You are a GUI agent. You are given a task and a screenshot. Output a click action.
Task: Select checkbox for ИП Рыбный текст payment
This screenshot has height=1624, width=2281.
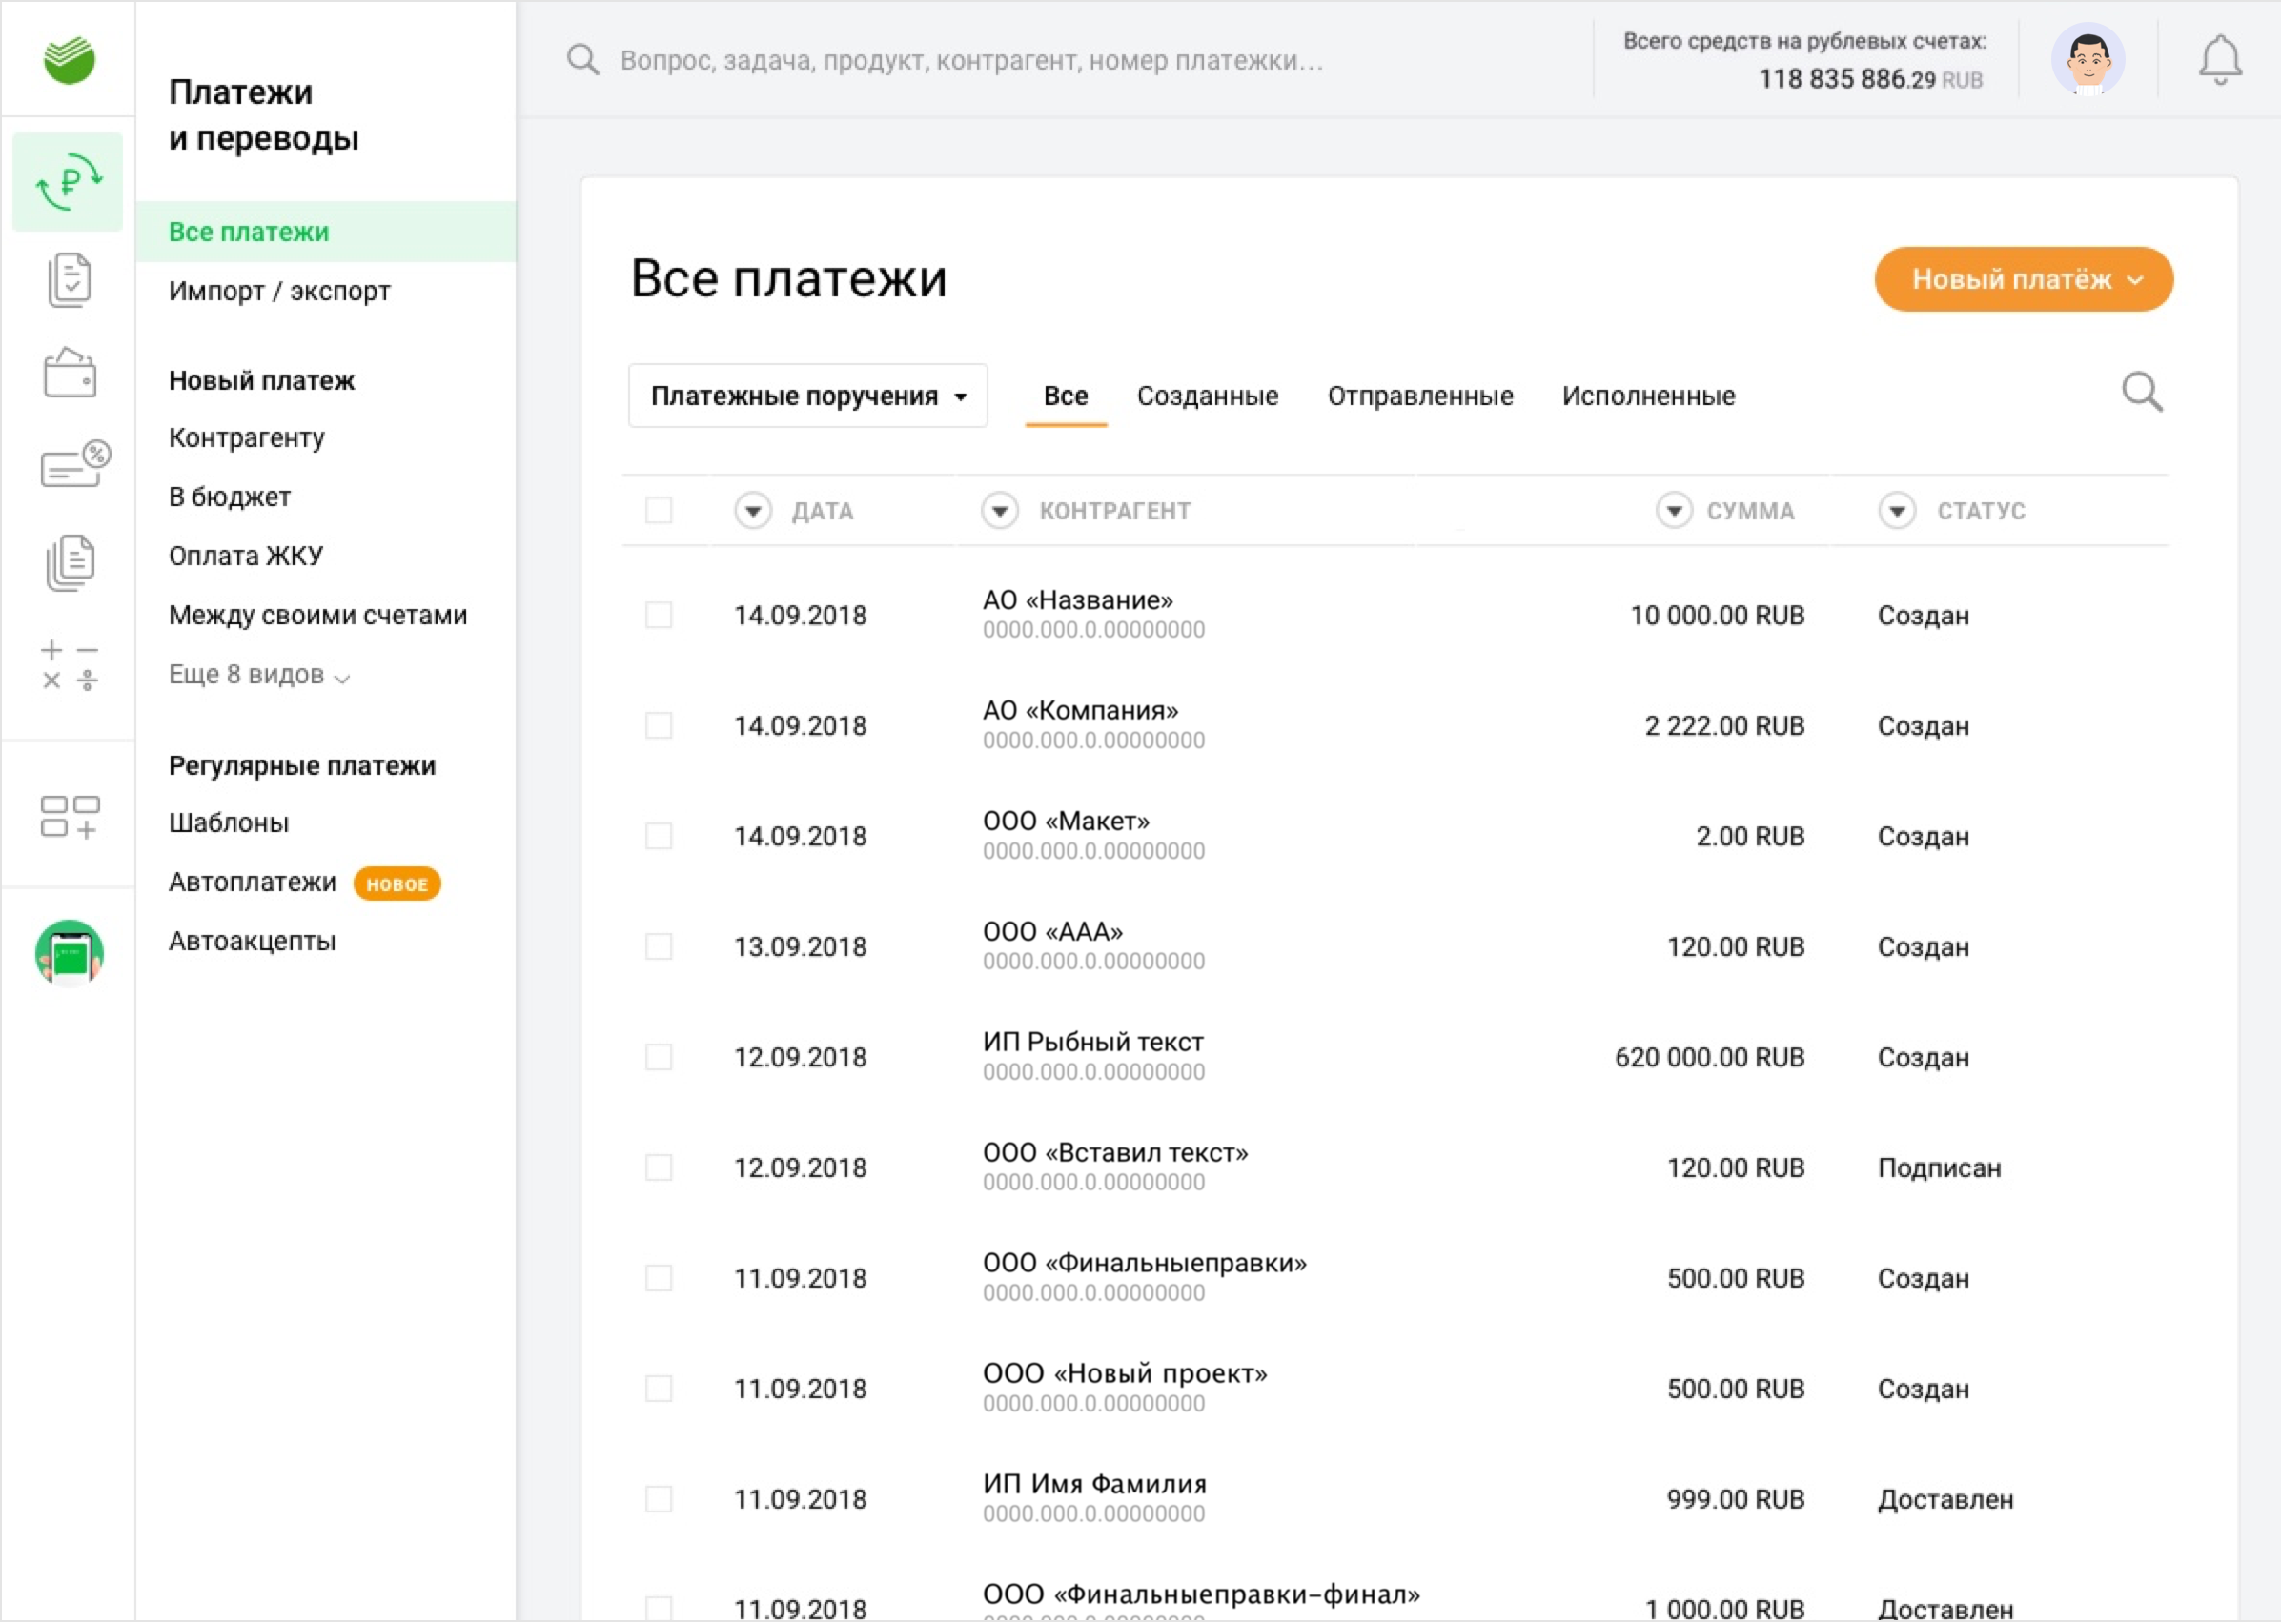658,1057
